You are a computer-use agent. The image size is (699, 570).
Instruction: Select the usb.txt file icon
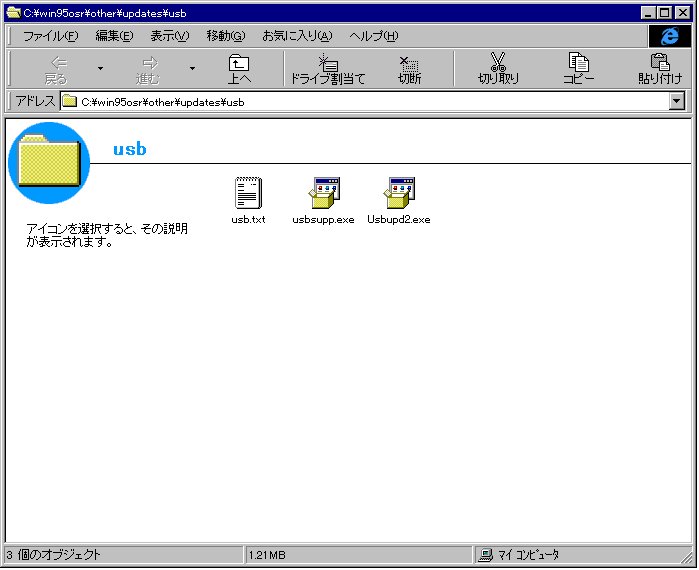tap(248, 193)
